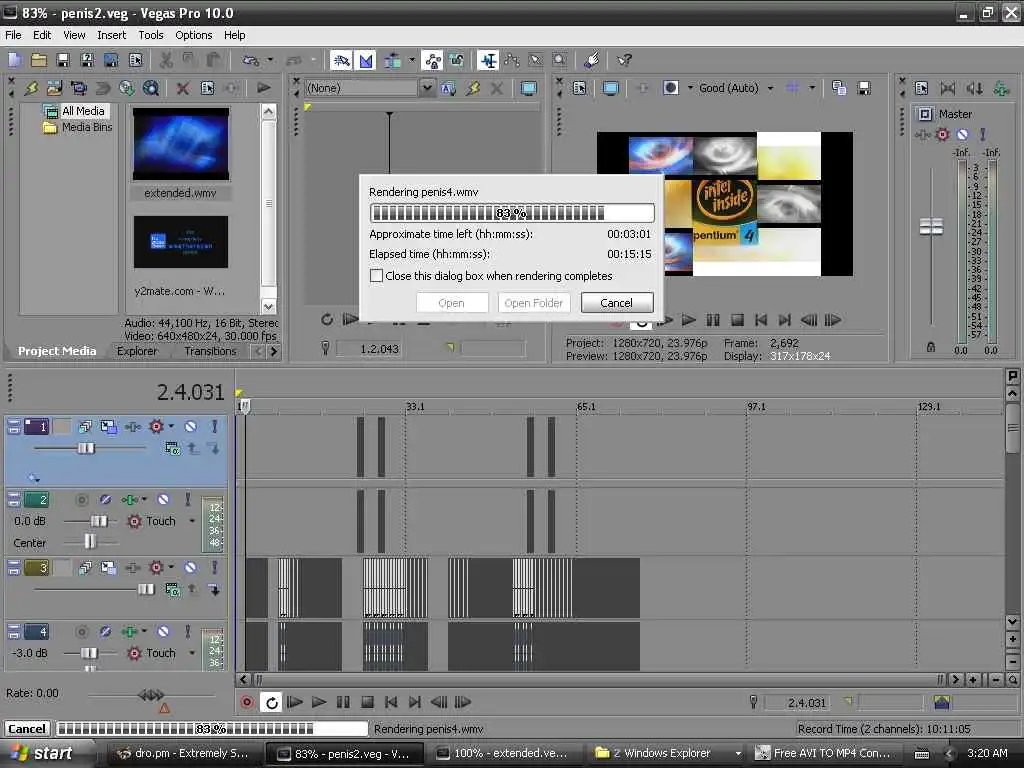Switch to the Explorer tab
Viewport: 1024px width, 768px height.
pyautogui.click(x=137, y=351)
